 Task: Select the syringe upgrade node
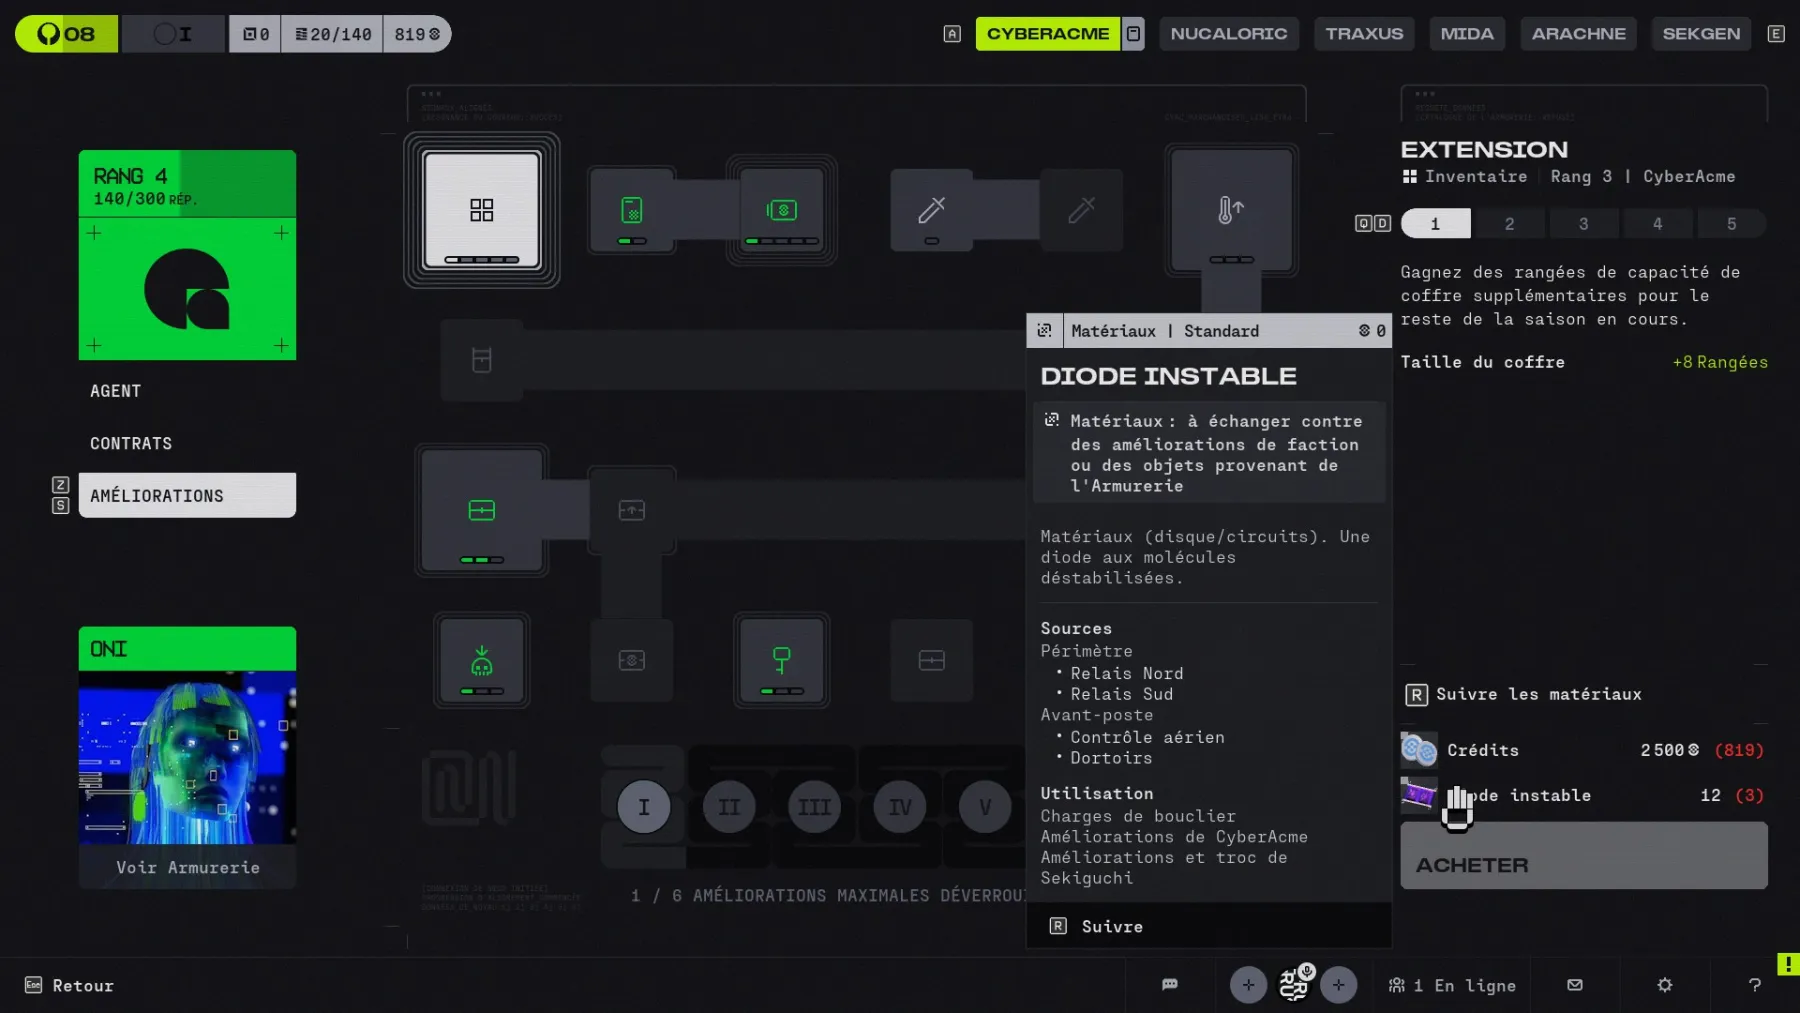931,210
